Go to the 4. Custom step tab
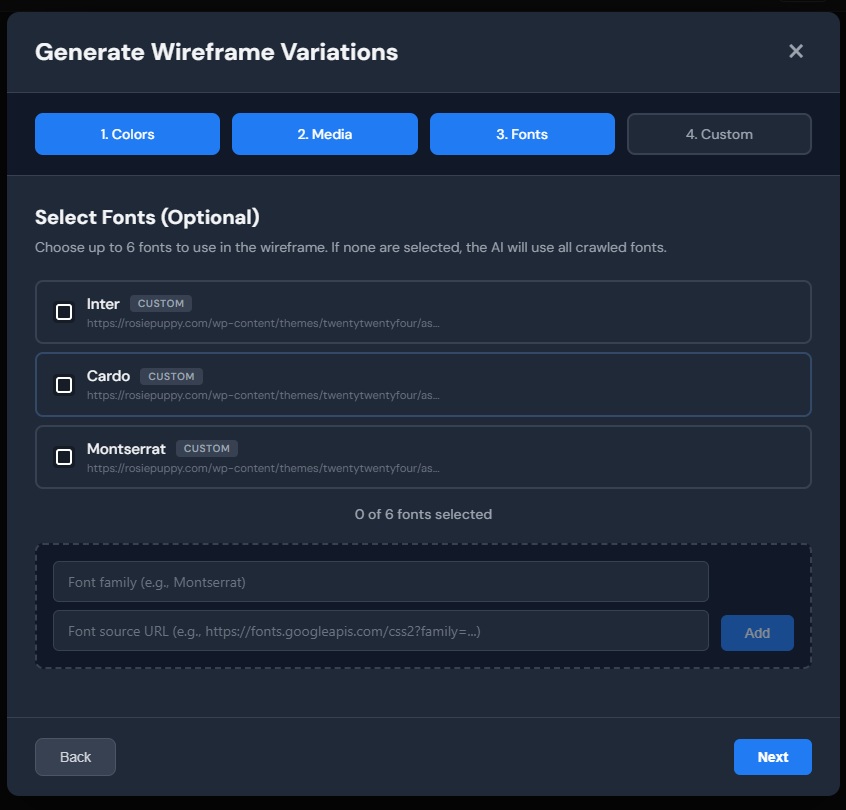 (x=719, y=134)
